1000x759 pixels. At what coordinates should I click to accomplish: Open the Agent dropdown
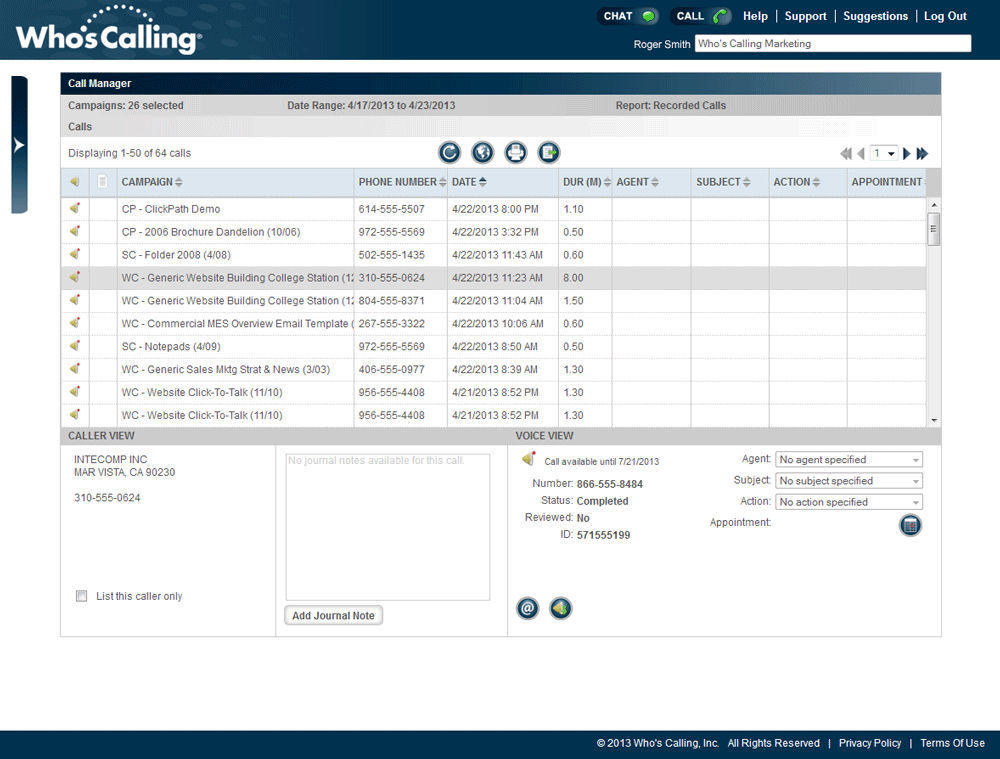click(x=849, y=459)
